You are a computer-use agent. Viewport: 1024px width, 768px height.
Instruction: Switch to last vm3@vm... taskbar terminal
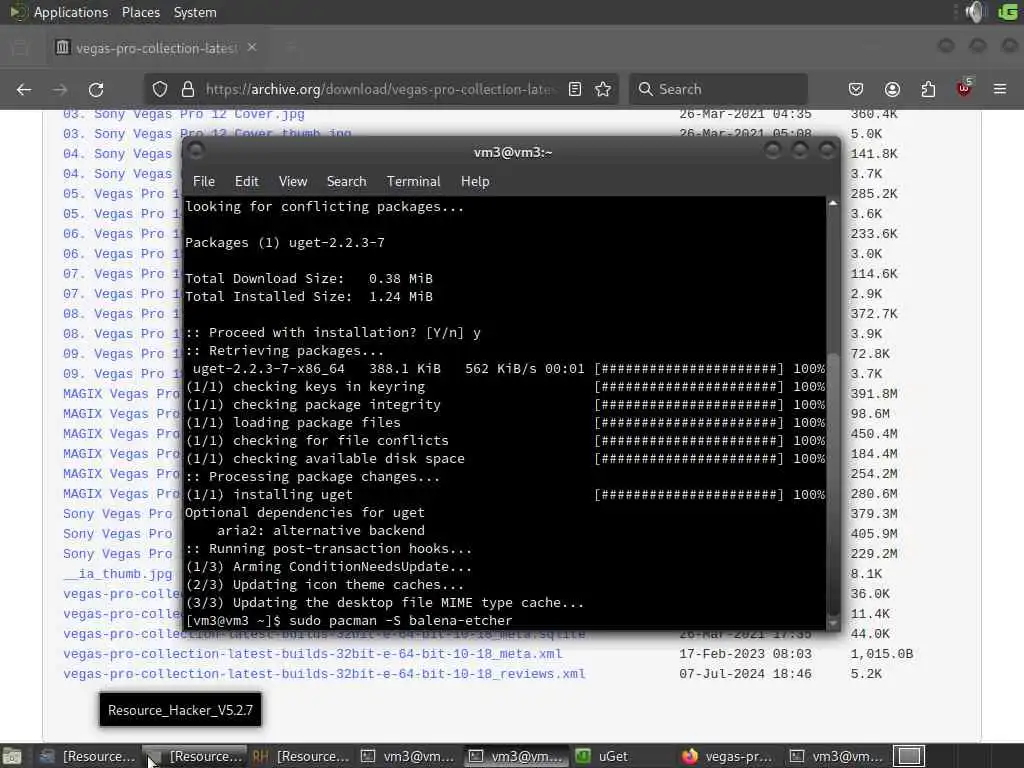[837, 756]
